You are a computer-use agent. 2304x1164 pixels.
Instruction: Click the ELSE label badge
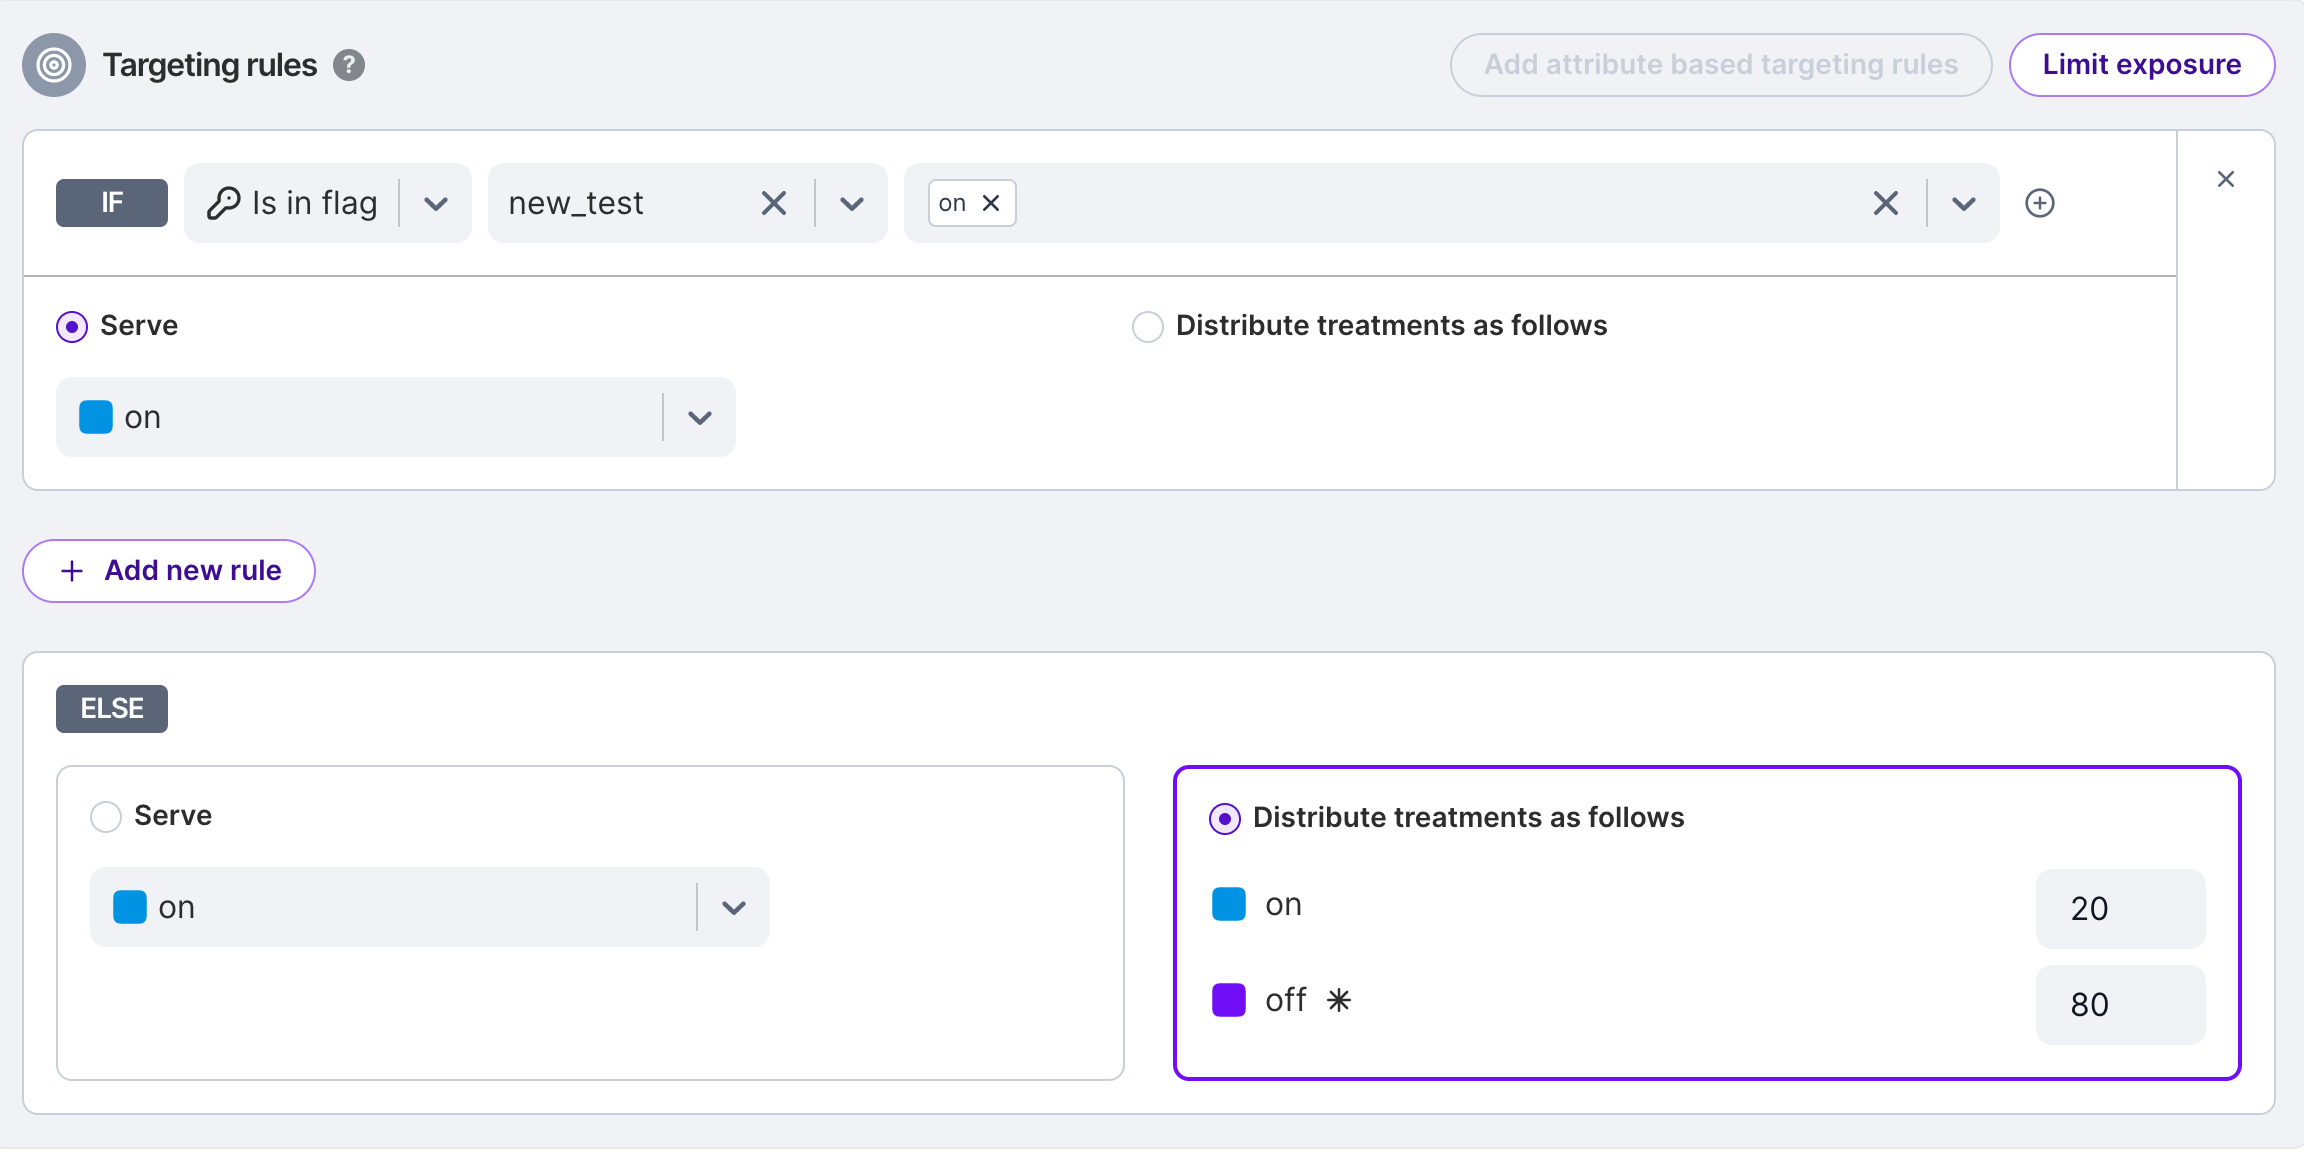(x=112, y=709)
